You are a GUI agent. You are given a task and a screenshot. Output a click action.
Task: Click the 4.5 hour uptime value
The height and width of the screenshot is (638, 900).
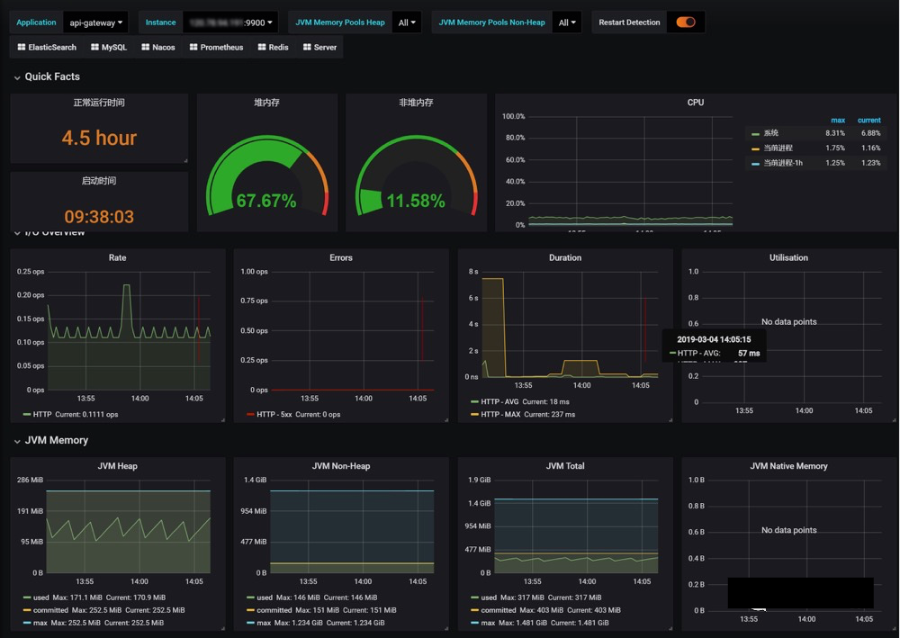[99, 138]
